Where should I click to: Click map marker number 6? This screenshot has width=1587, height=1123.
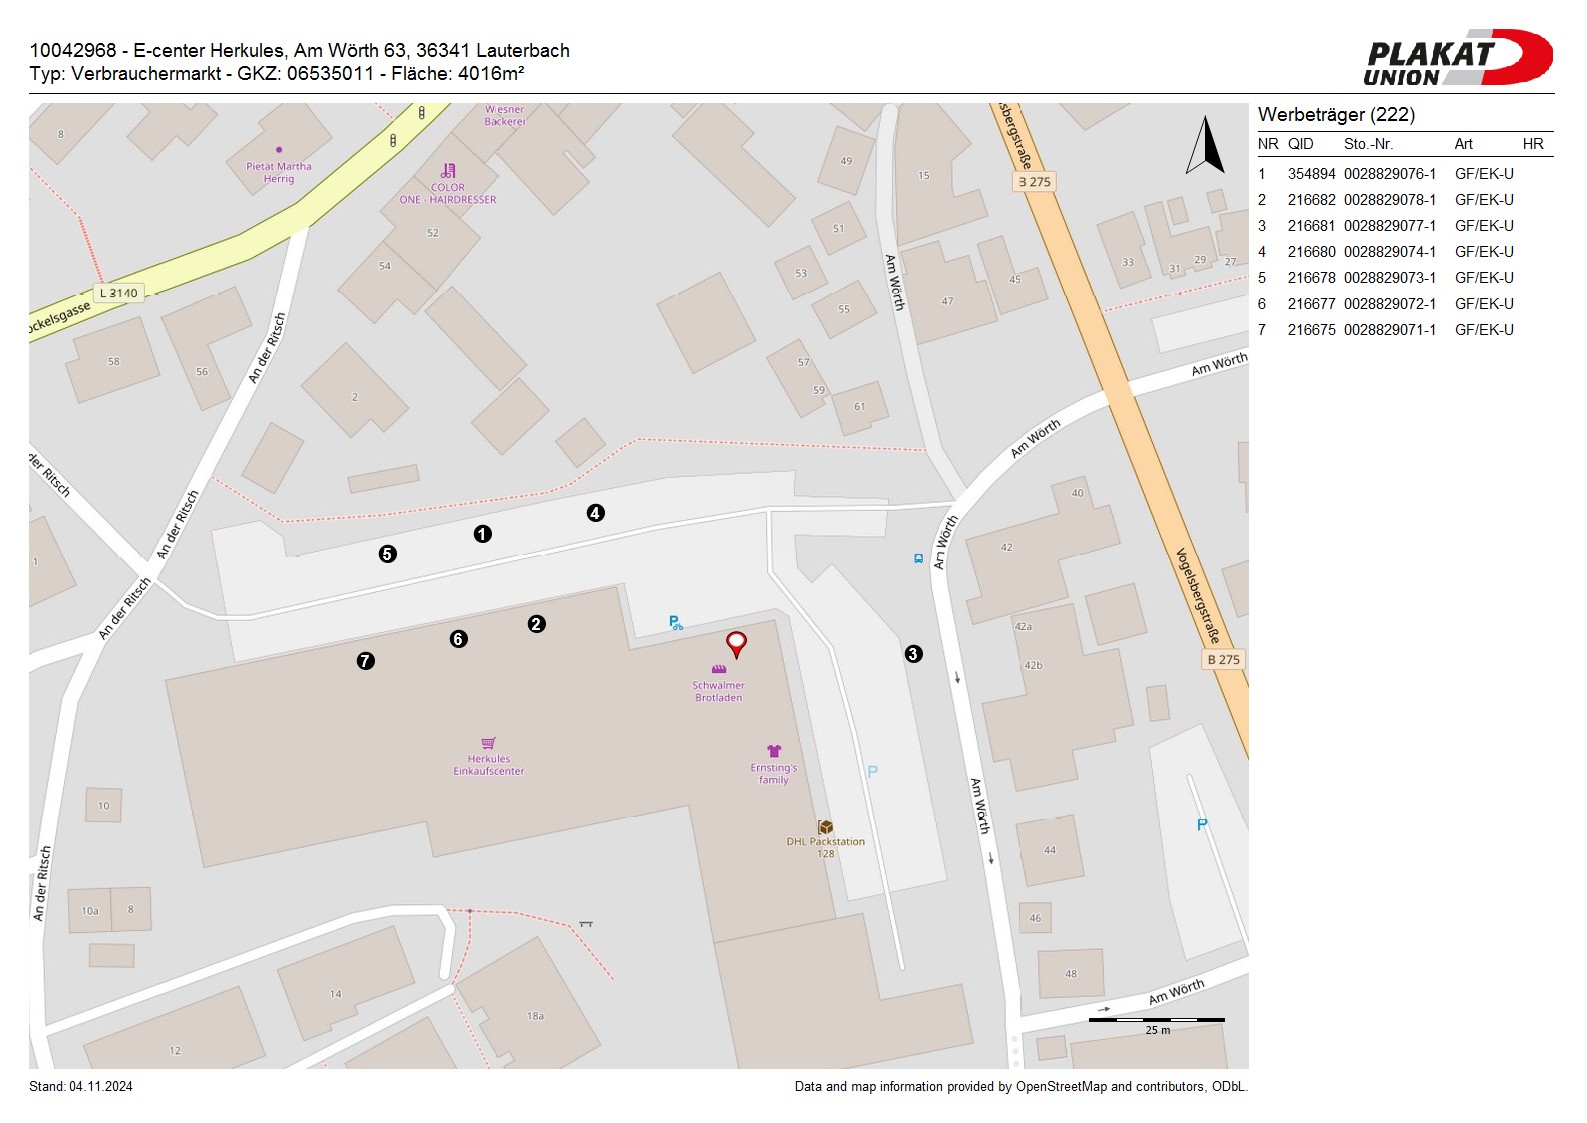(x=458, y=639)
